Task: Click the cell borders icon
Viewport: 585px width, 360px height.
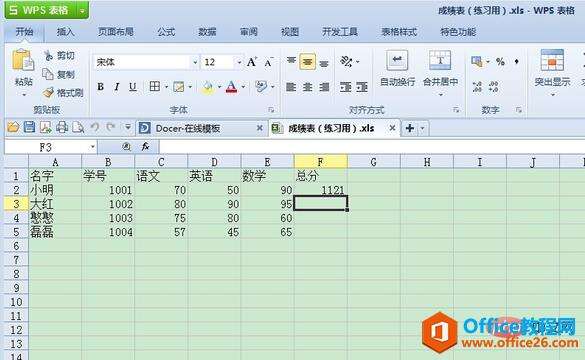Action: click(x=155, y=87)
